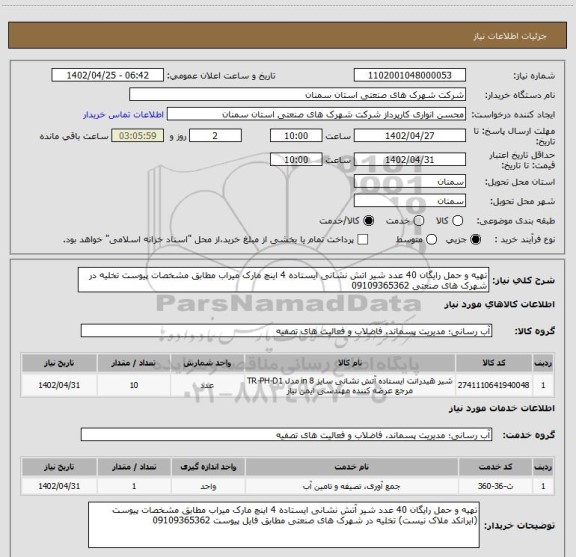Click the remaining days field showing 2
The width and height of the screenshot is (576, 557).
(x=215, y=136)
